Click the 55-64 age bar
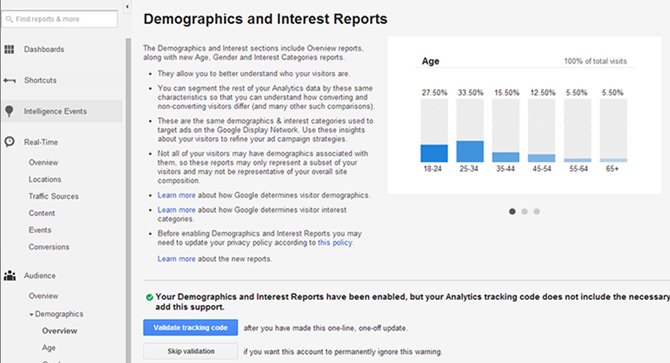Viewport: 670px width, 363px height. [578, 160]
